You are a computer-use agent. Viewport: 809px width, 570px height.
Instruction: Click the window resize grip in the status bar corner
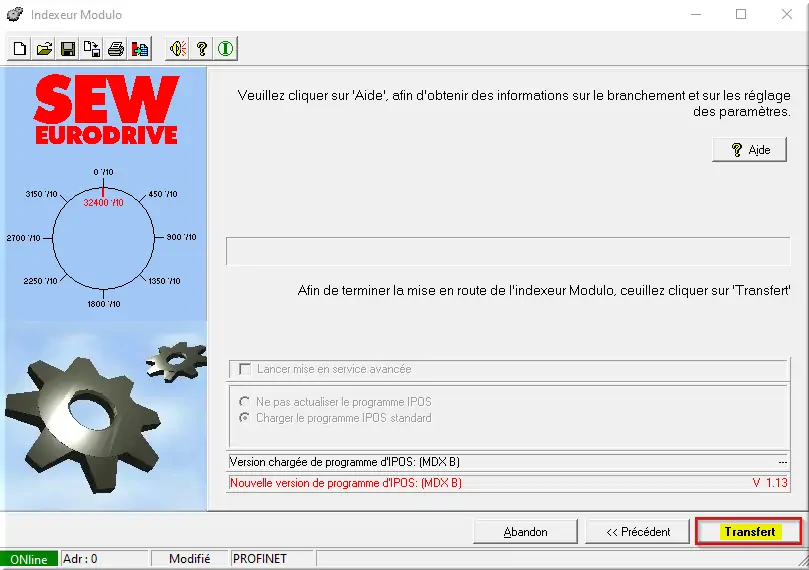click(803, 561)
